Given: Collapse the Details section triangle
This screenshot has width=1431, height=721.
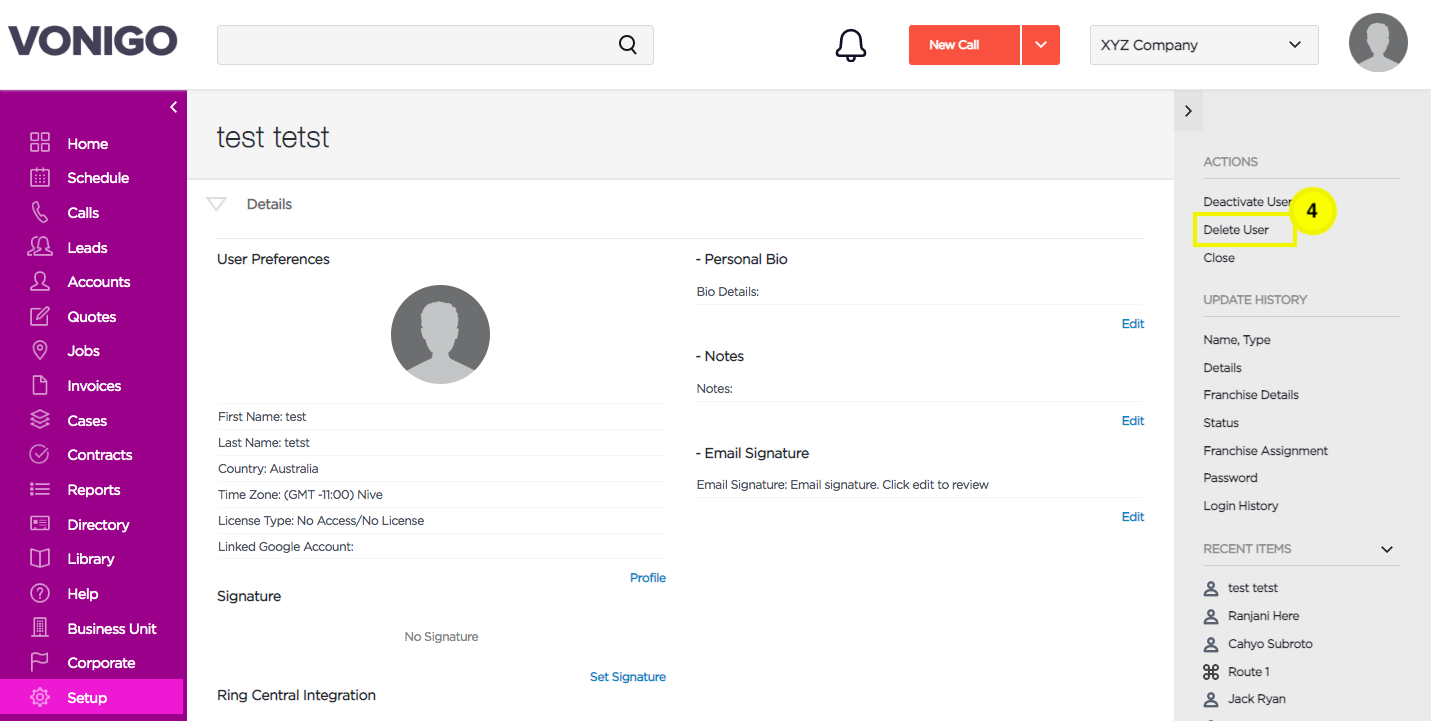Looking at the screenshot, I should [x=216, y=204].
